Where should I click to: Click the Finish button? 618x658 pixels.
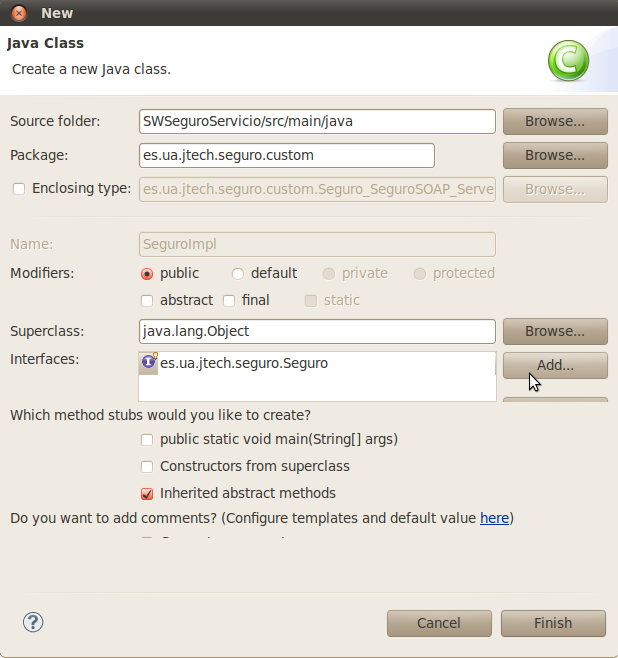[553, 623]
